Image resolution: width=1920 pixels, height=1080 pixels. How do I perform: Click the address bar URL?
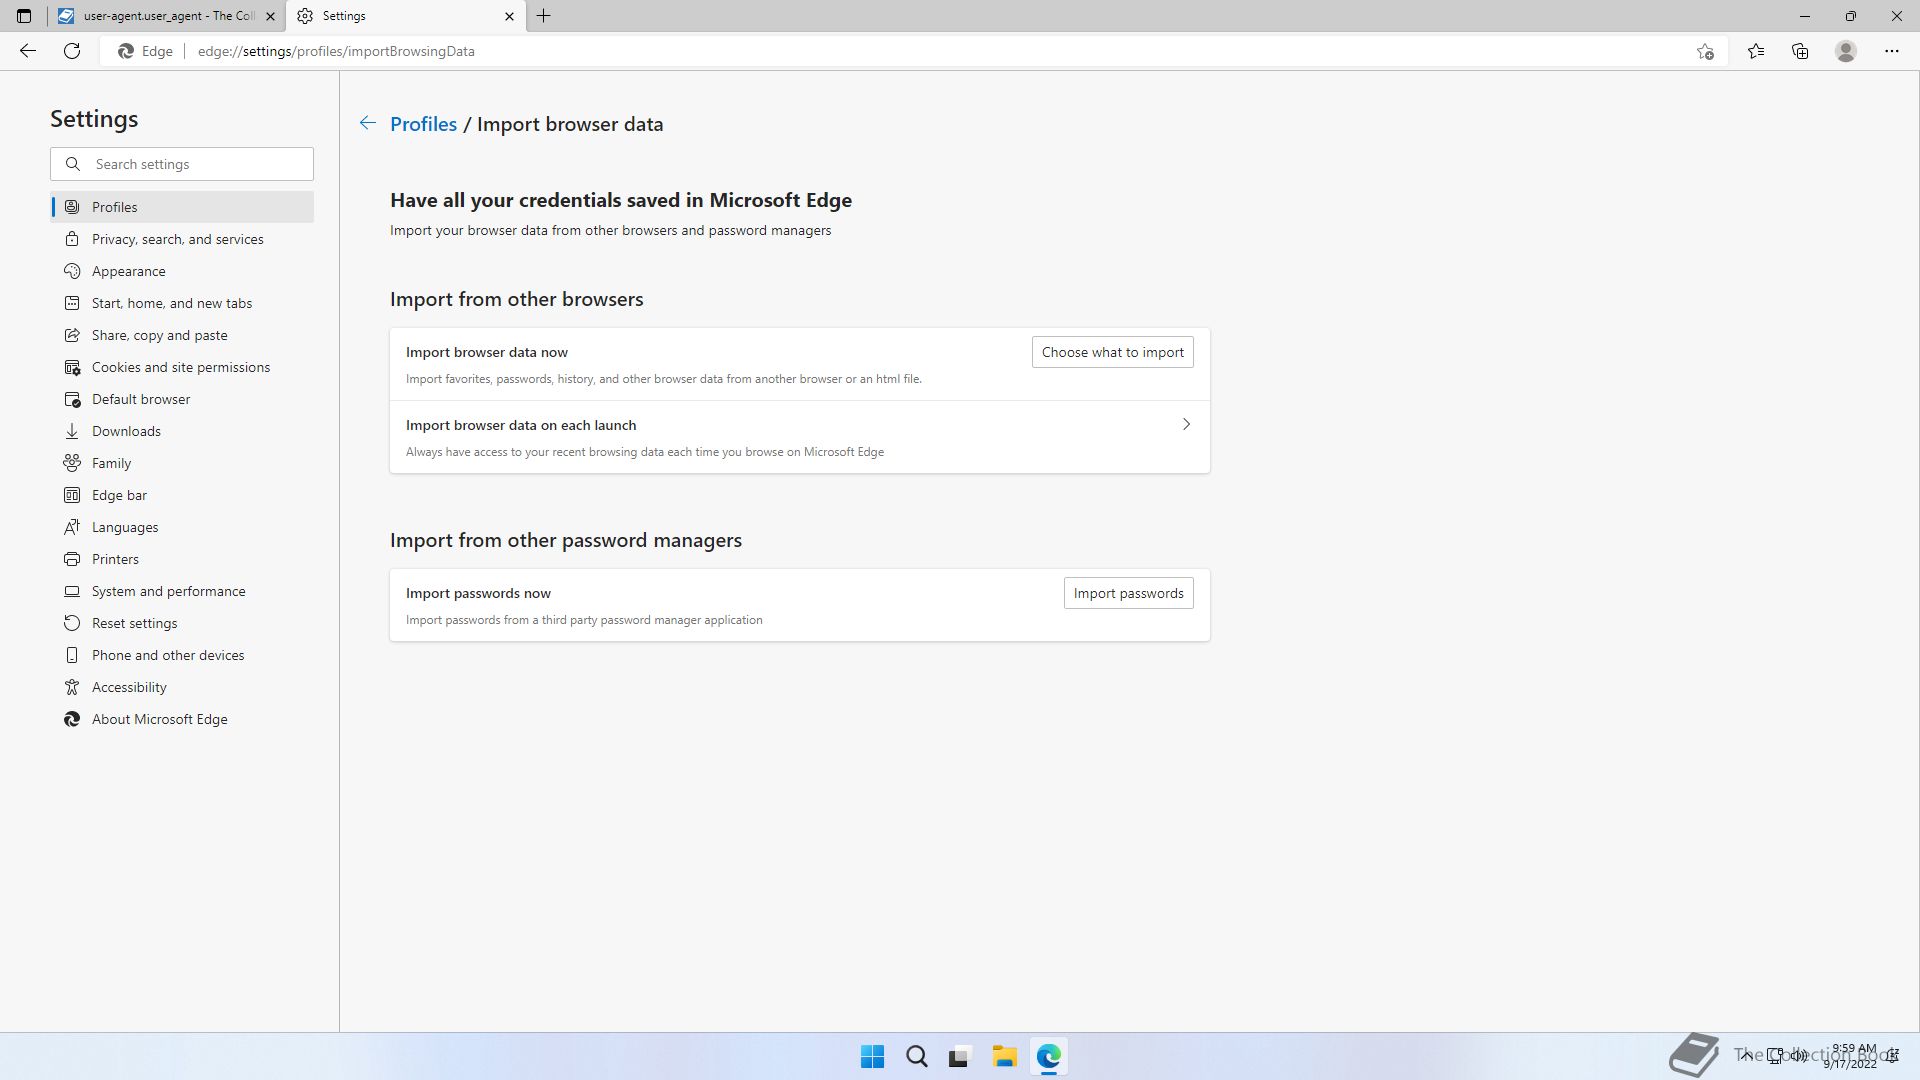coord(336,51)
